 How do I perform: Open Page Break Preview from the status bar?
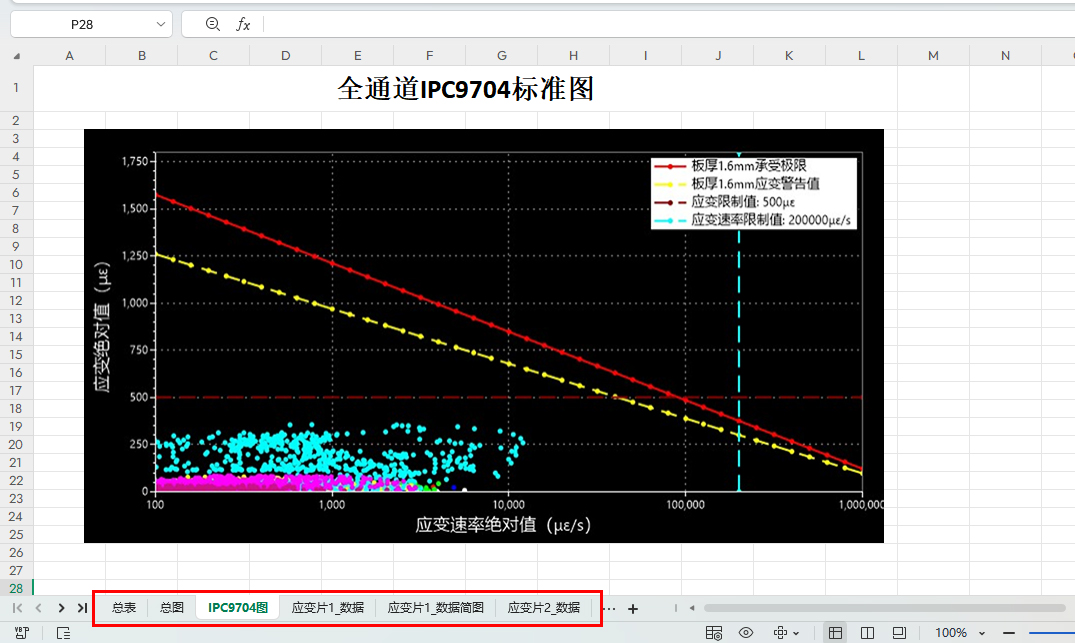pos(898,632)
